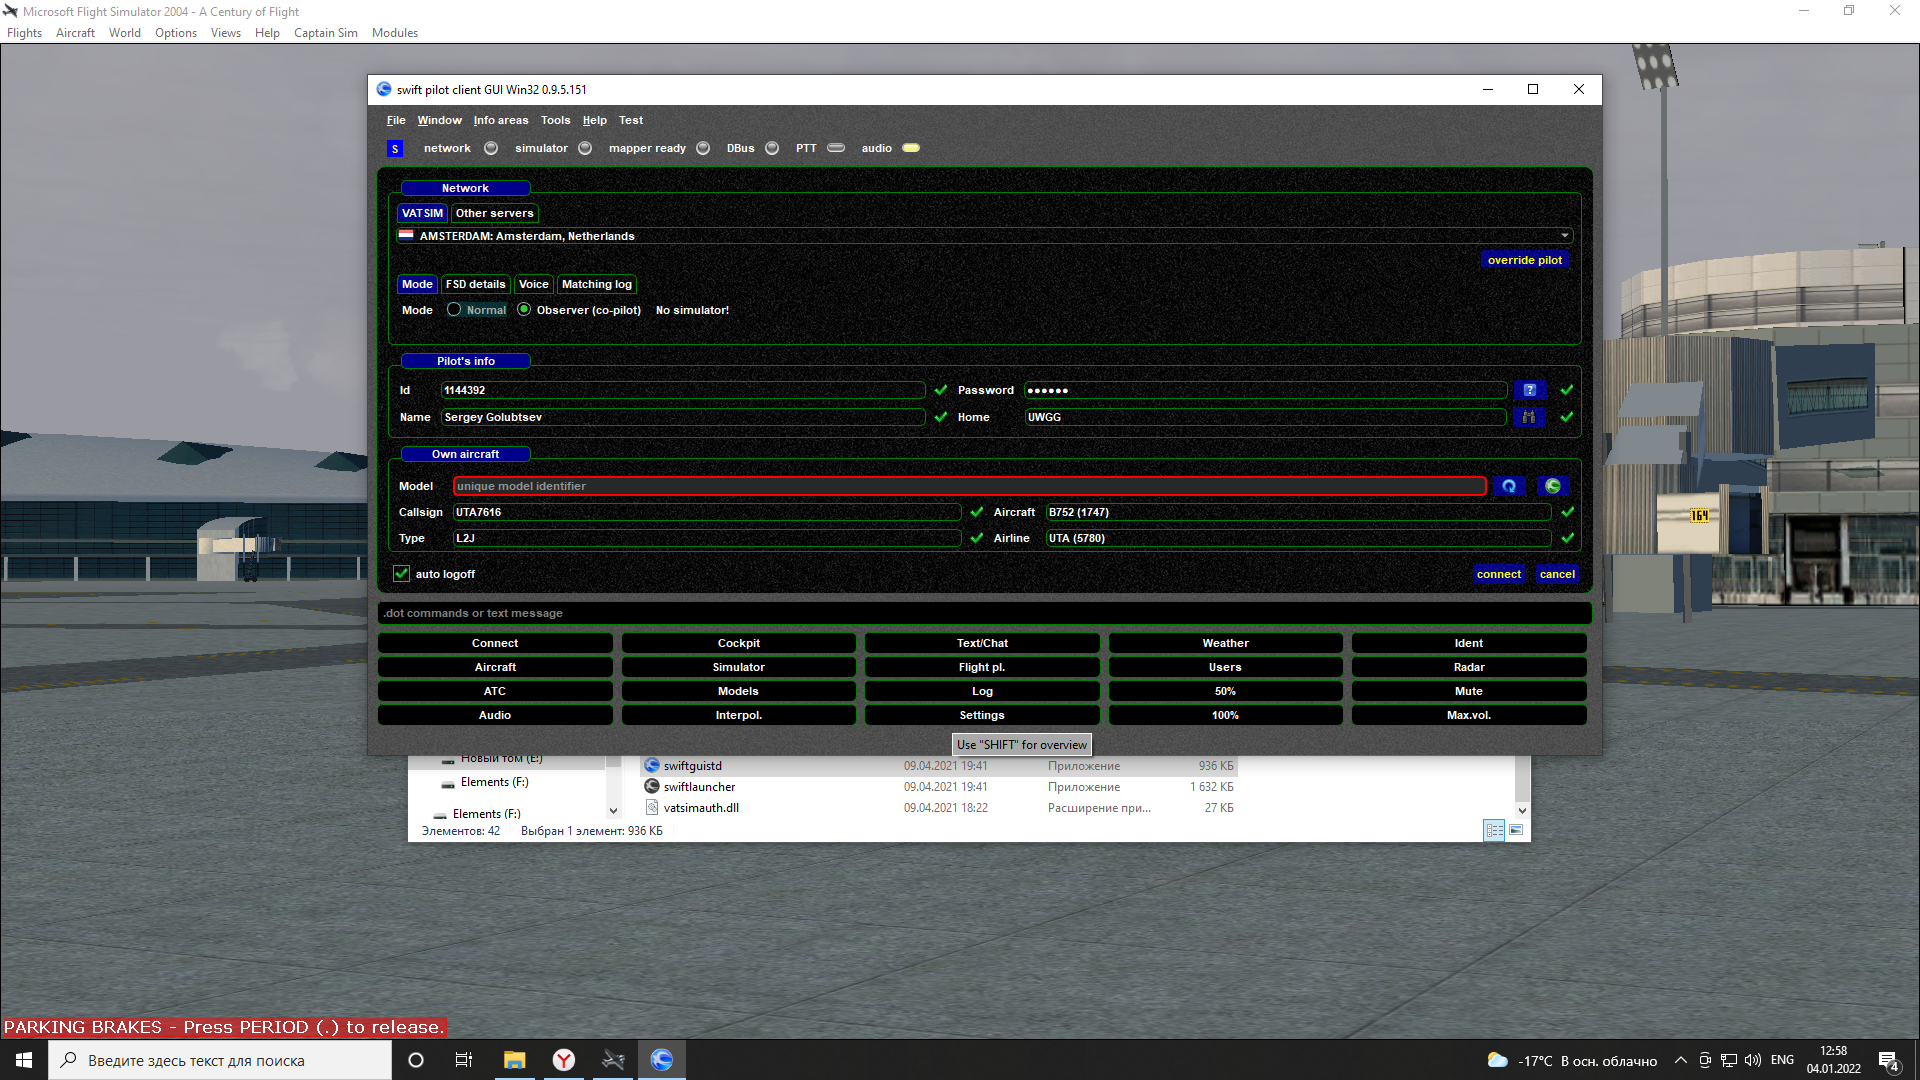Click the swift client taskbar icon
The height and width of the screenshot is (1080, 1920).
(662, 1060)
